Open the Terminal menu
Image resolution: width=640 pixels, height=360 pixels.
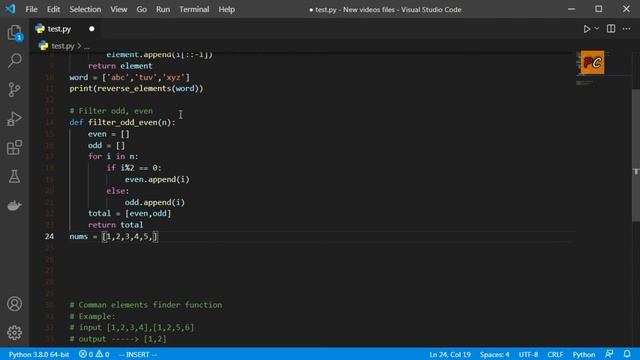click(194, 9)
